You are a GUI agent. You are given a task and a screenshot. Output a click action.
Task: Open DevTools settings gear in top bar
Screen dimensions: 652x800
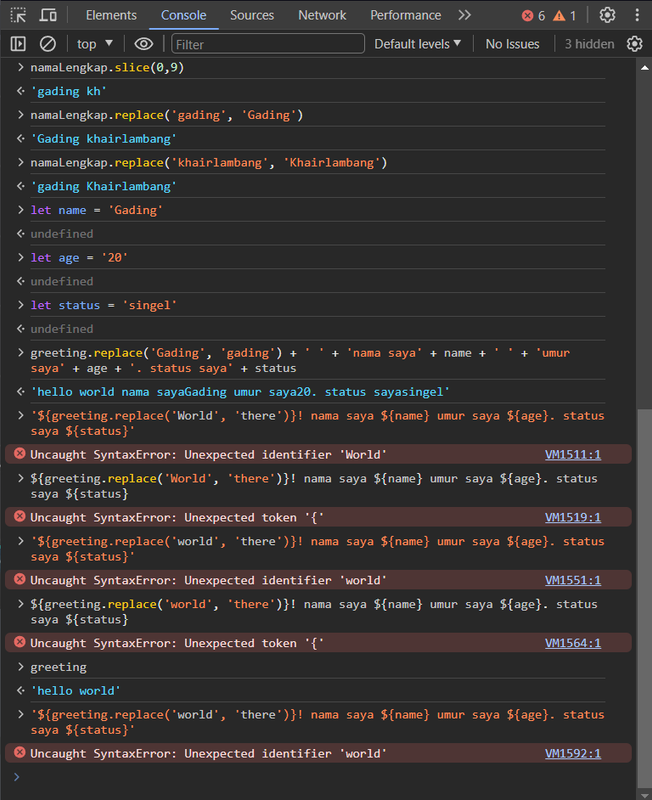[x=607, y=15]
